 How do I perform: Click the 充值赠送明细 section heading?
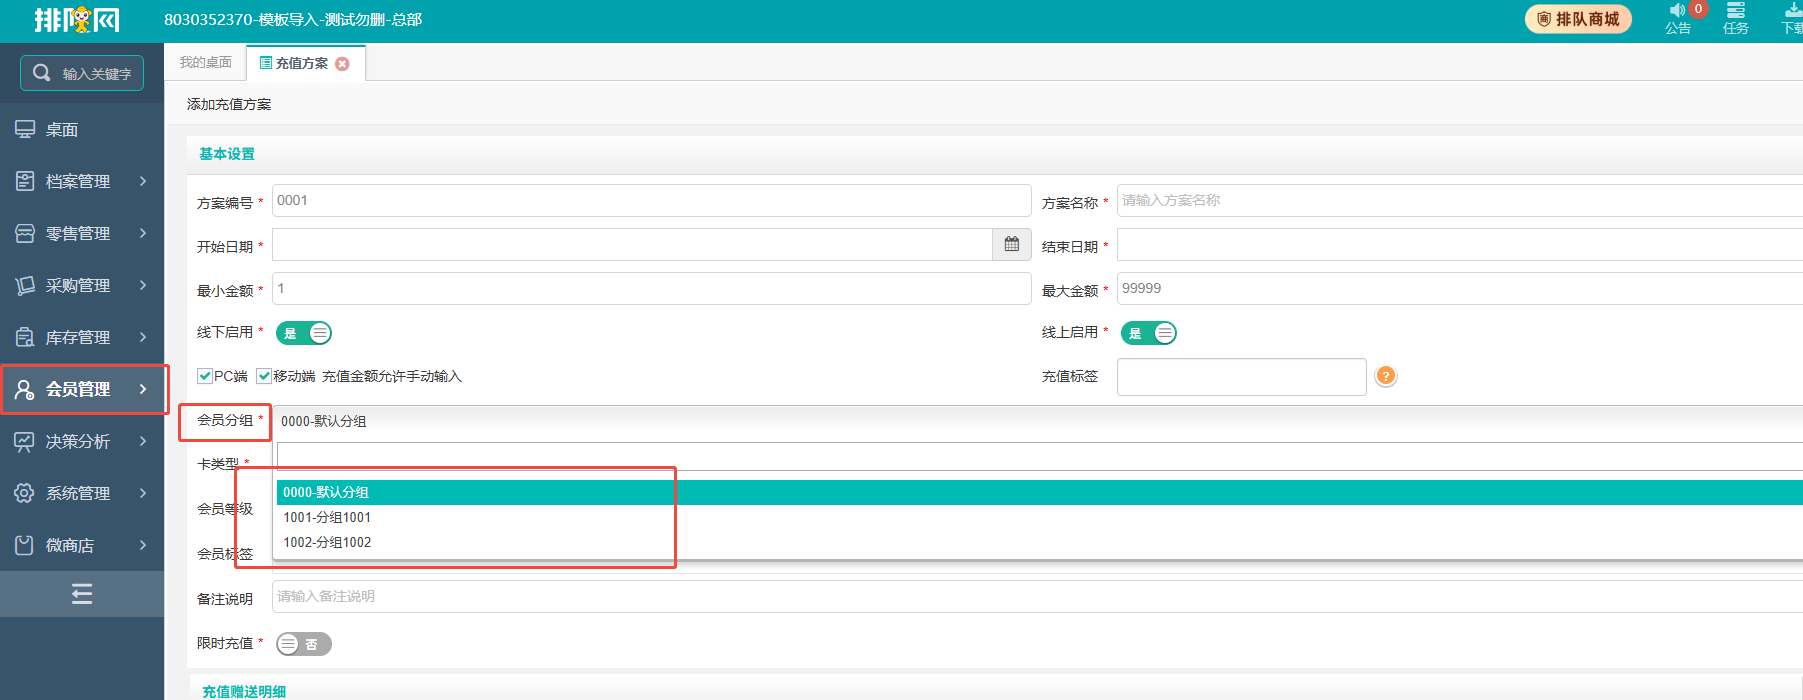(x=244, y=691)
